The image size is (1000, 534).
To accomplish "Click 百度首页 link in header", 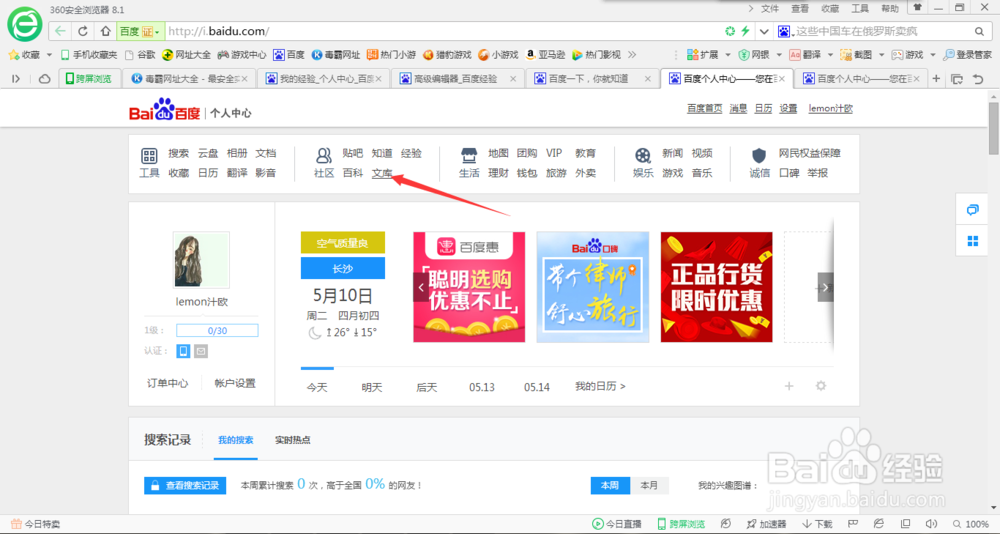I will [x=704, y=108].
